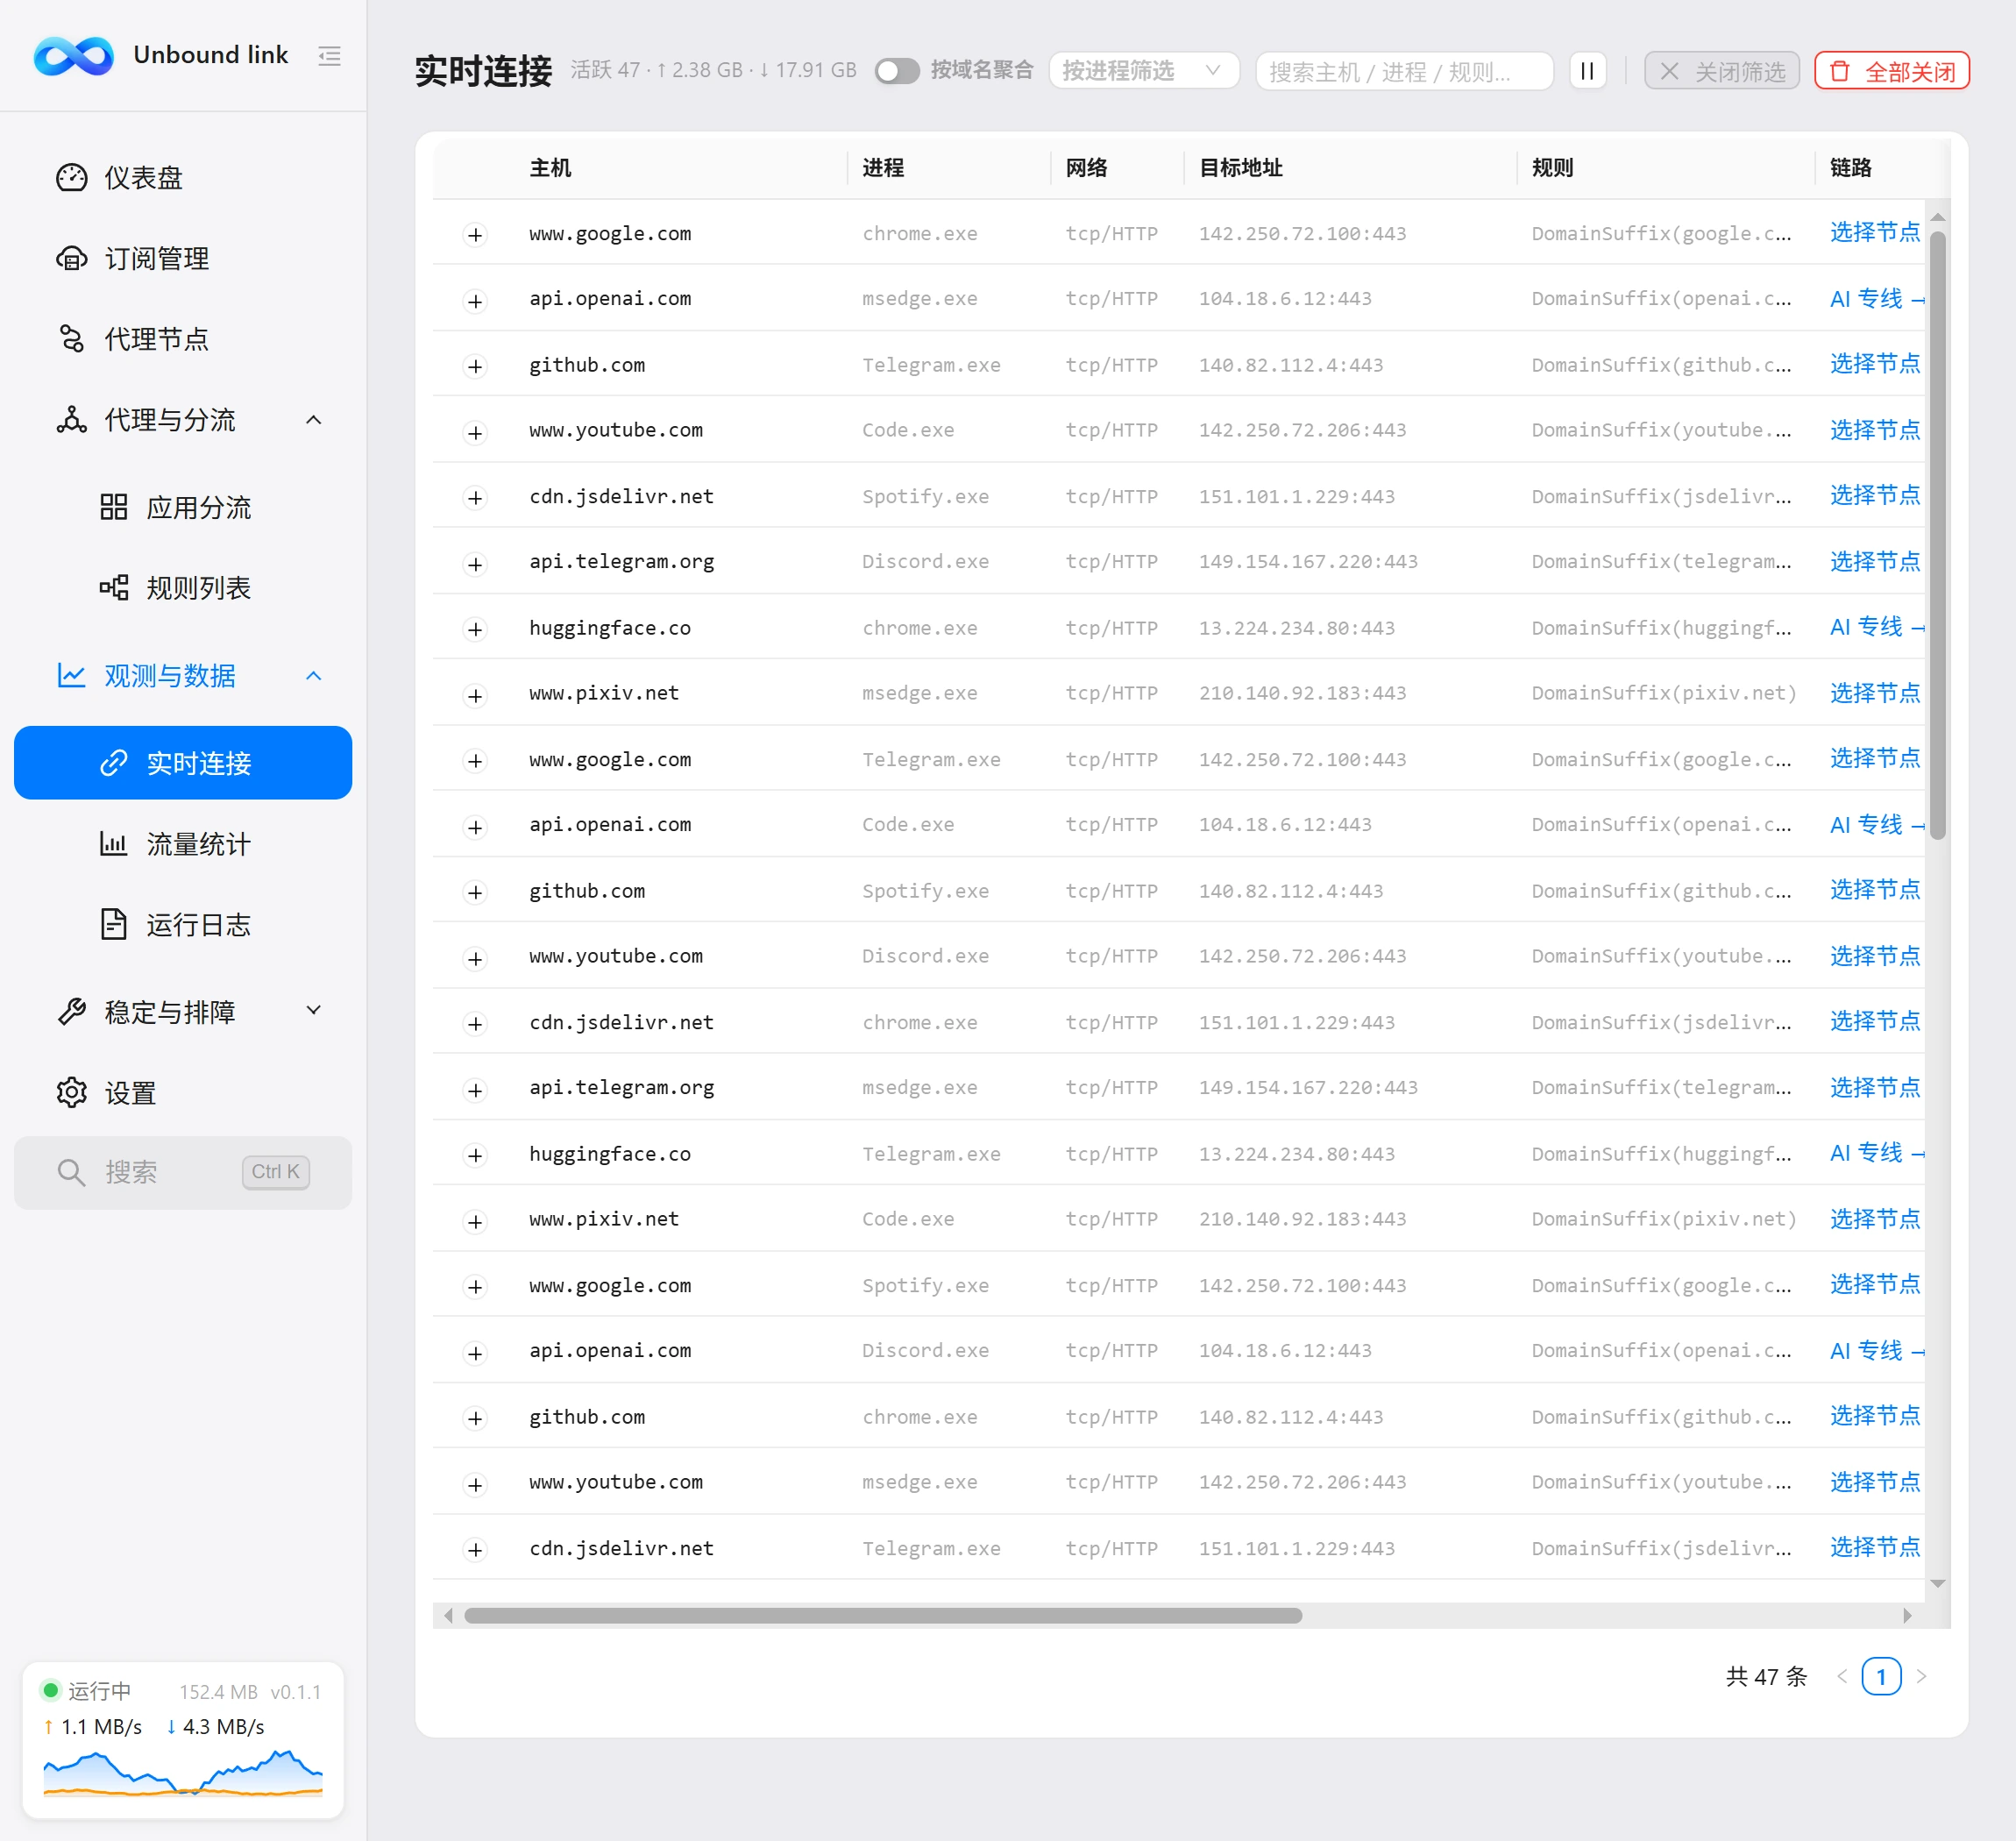The width and height of the screenshot is (2016, 1841).
Task: Pause connection updates with pause icon
Action: tap(1587, 71)
